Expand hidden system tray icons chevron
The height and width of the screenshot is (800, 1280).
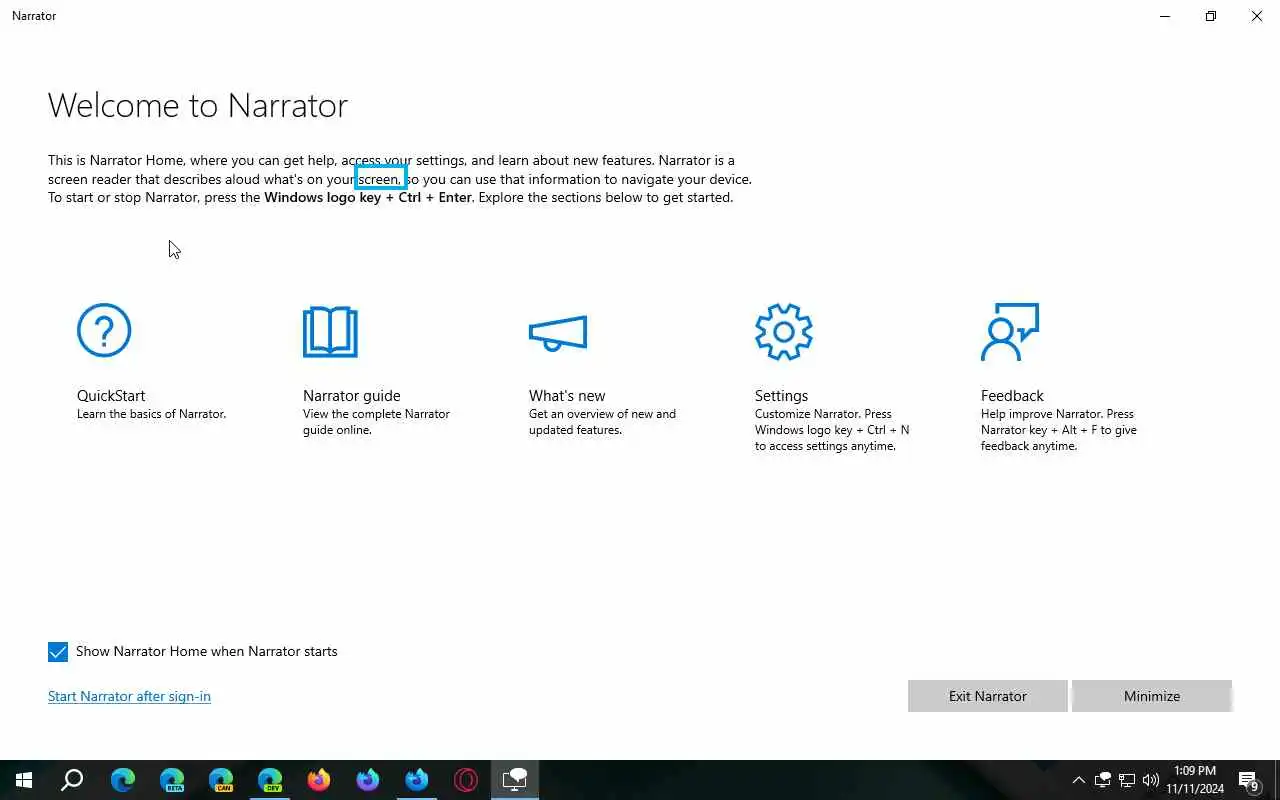(1078, 780)
